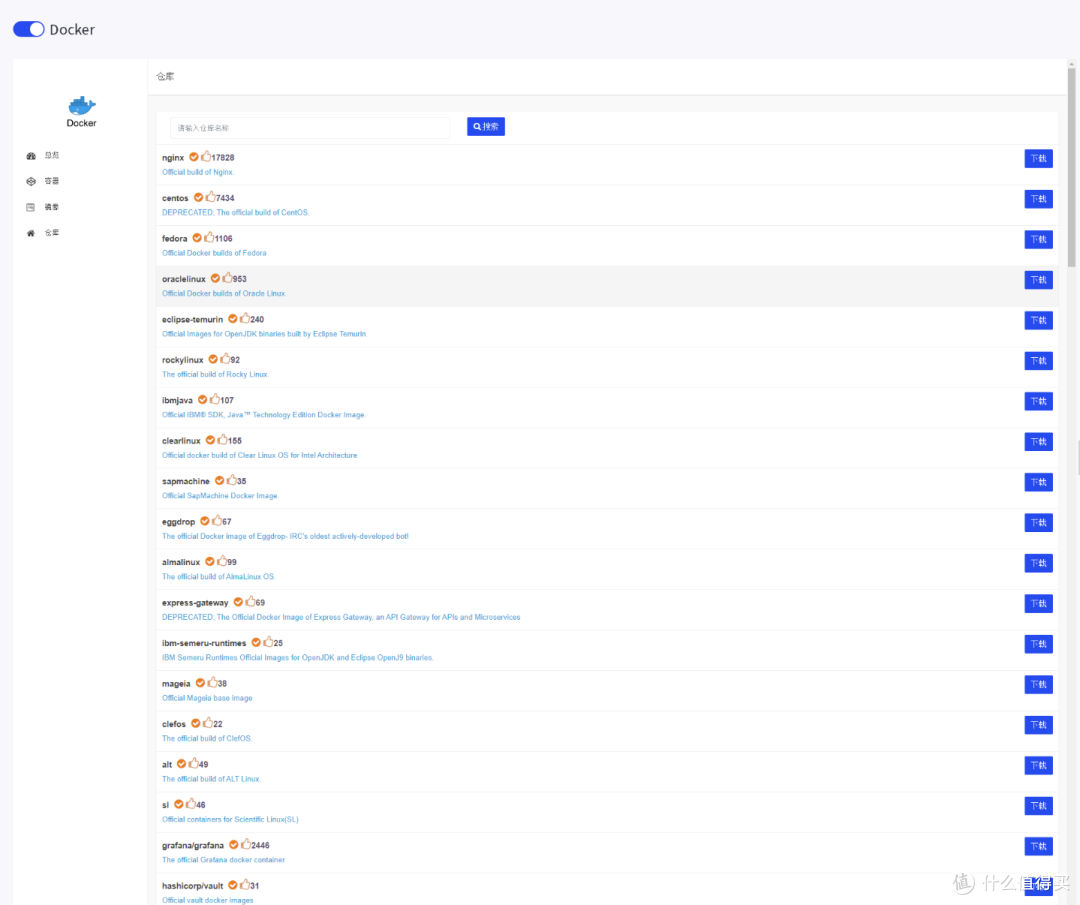Click the vertical scrollbar thumb

[1071, 167]
